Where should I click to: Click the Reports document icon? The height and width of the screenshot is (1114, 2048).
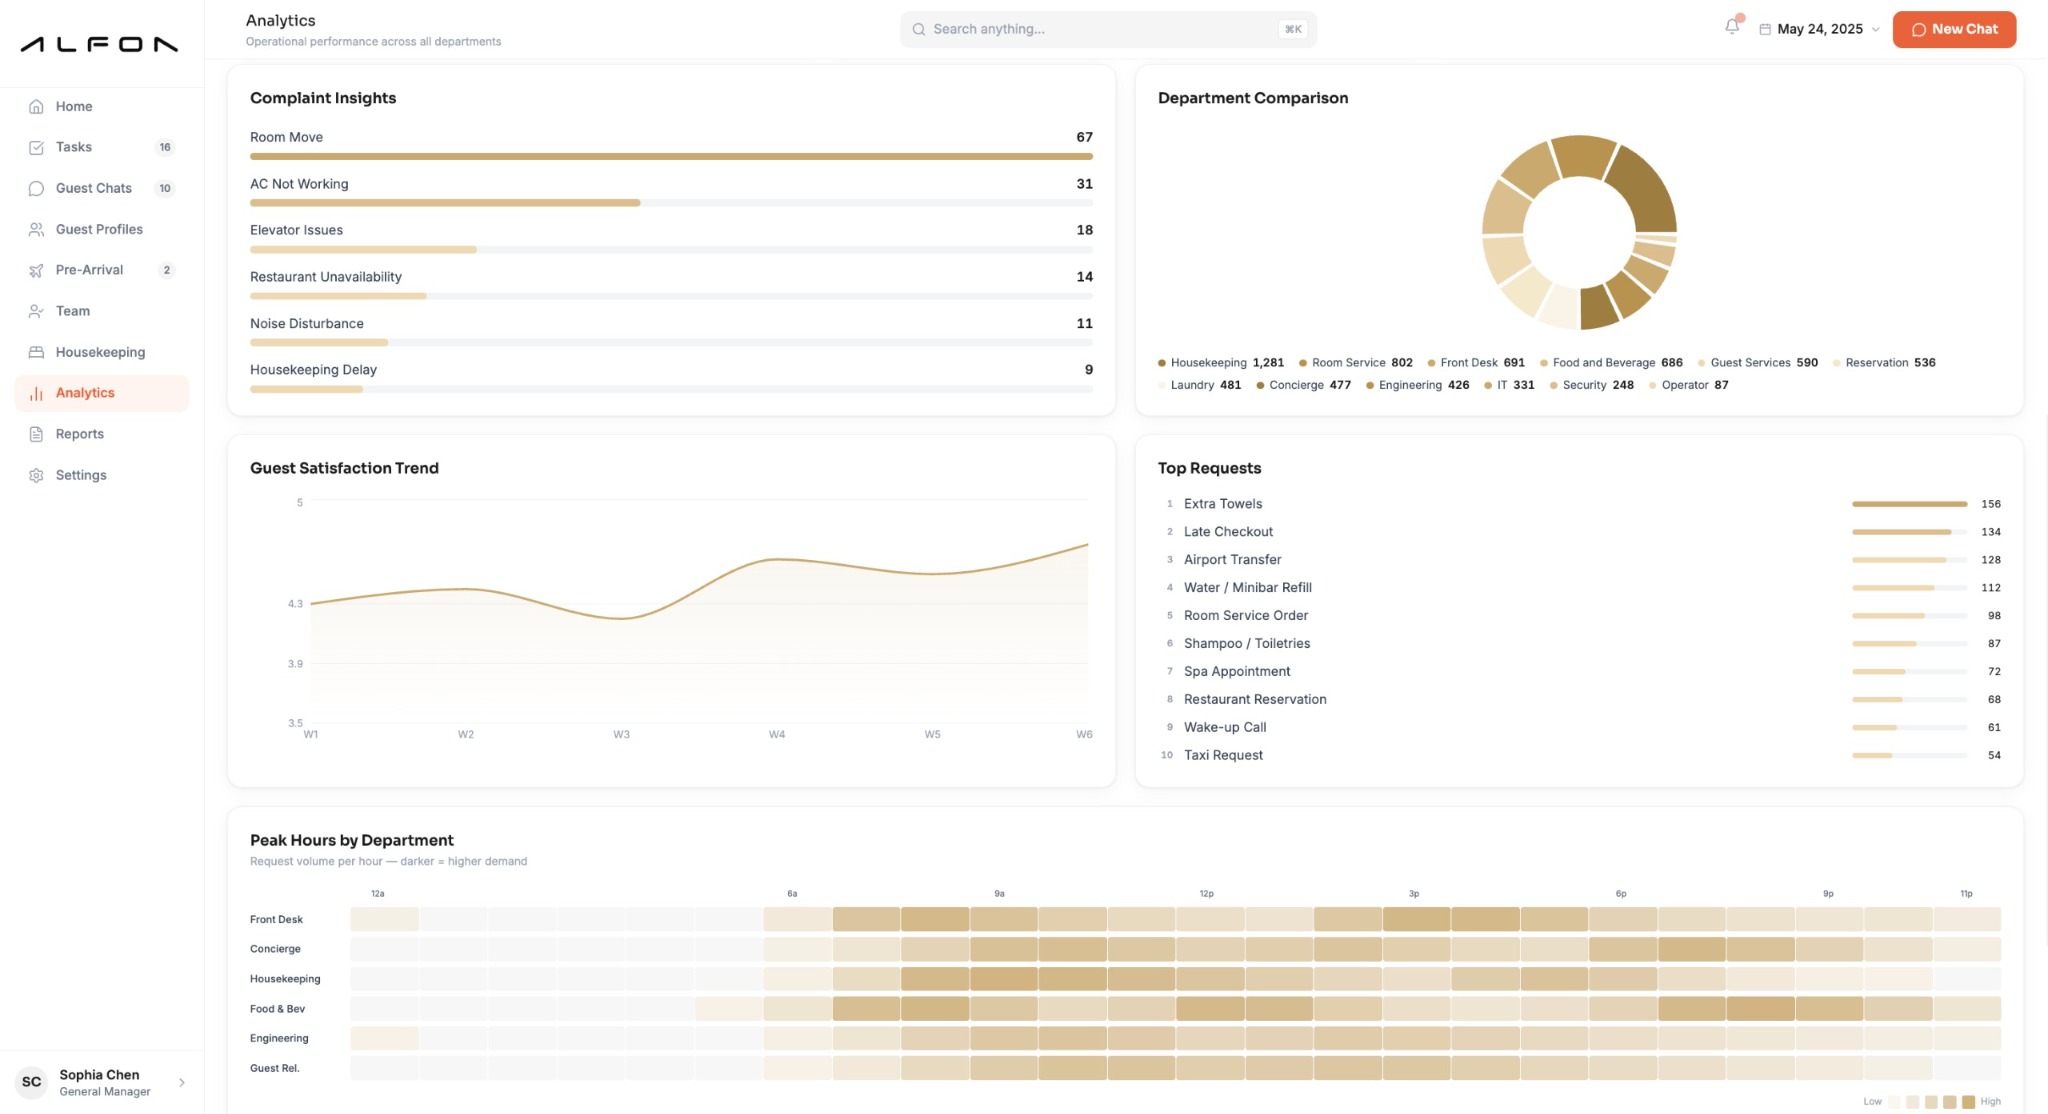pos(36,434)
